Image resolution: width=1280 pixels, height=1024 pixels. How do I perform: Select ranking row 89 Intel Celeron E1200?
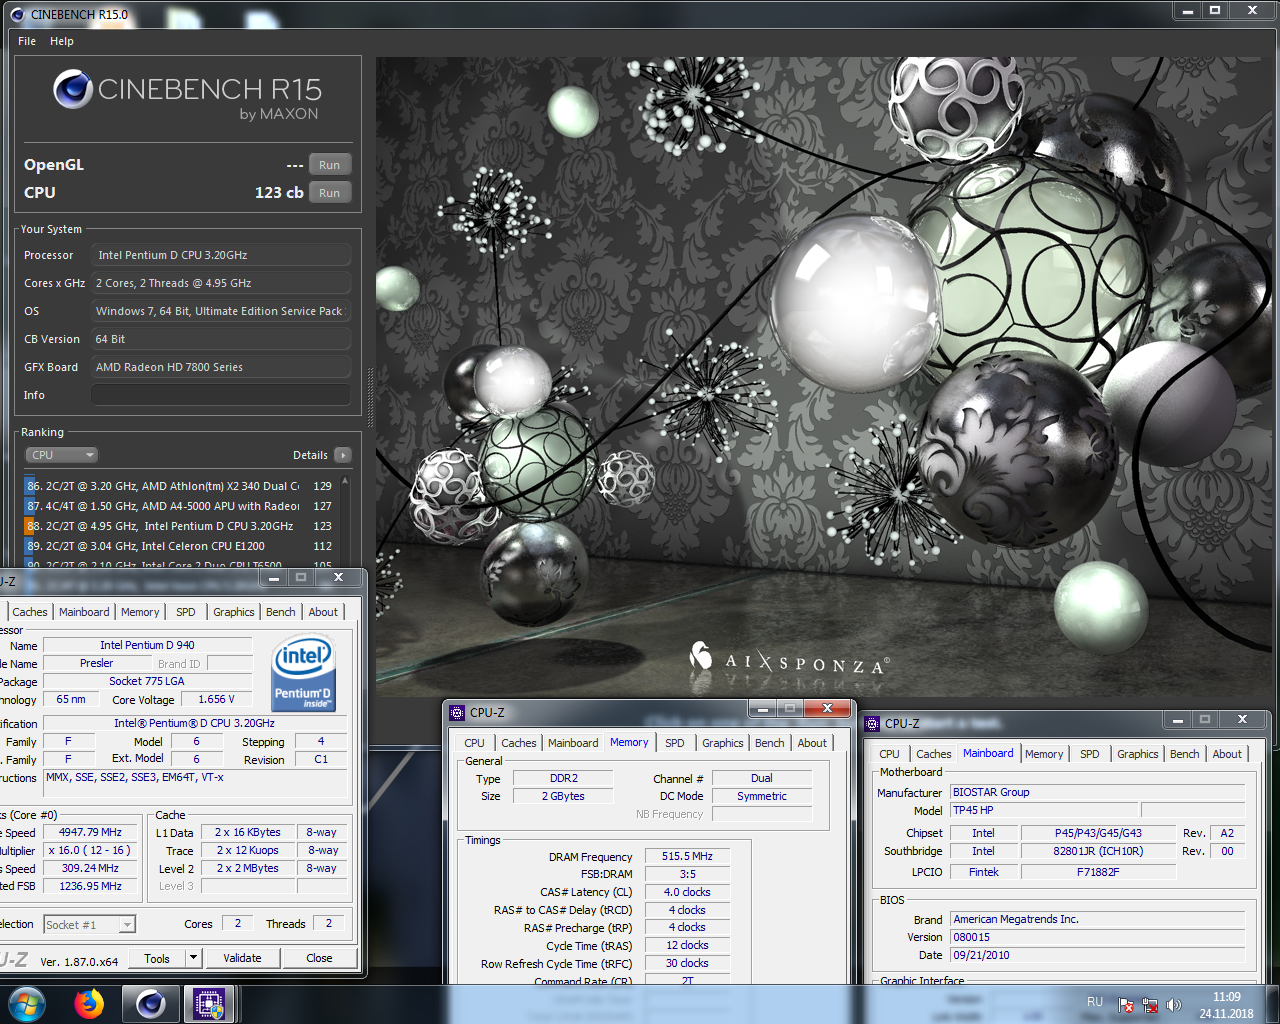tap(179, 546)
